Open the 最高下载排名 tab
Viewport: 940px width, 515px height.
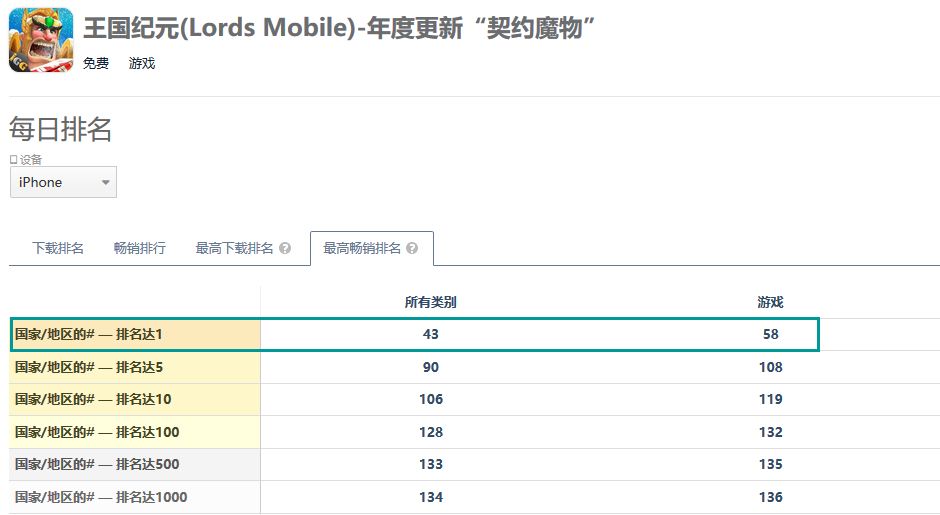[234, 249]
